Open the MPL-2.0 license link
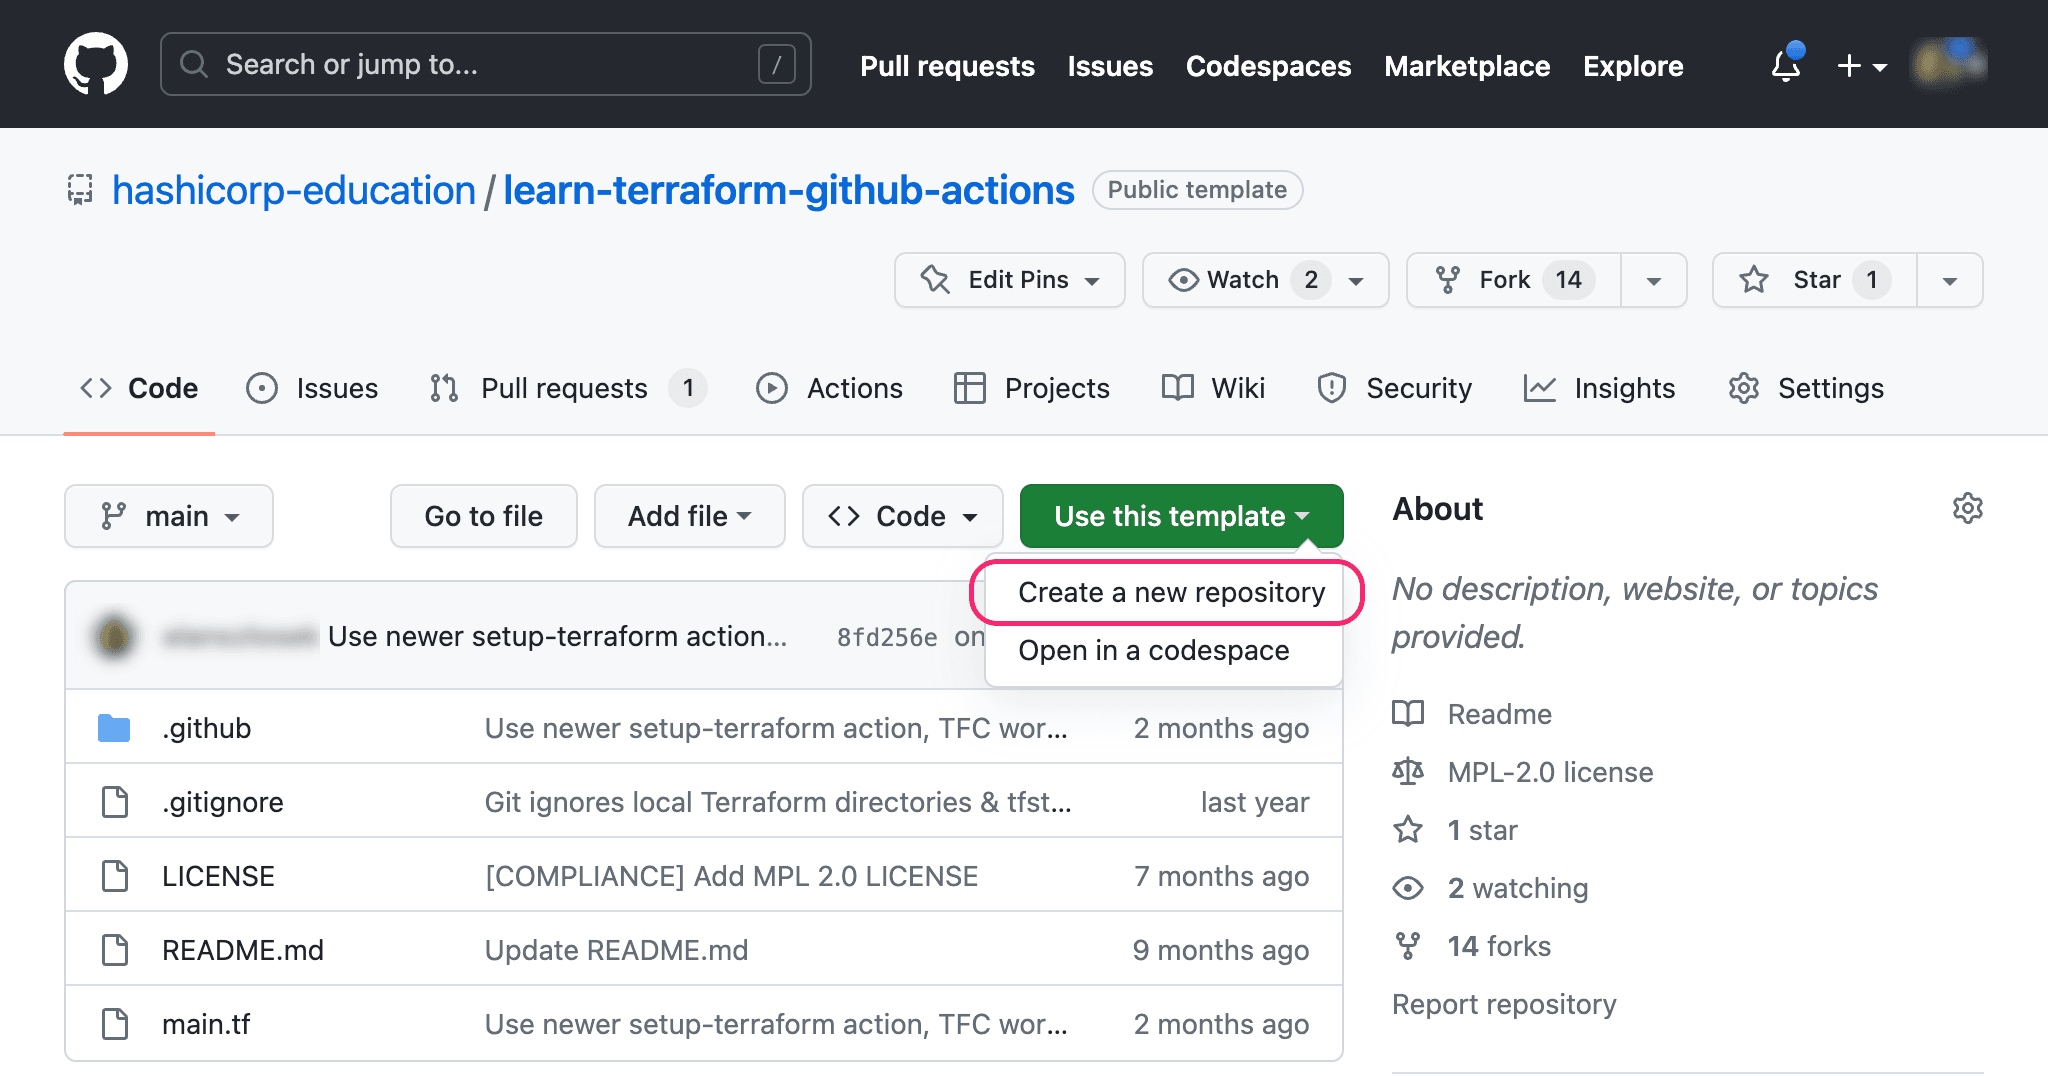The width and height of the screenshot is (2048, 1076). pos(1522,772)
